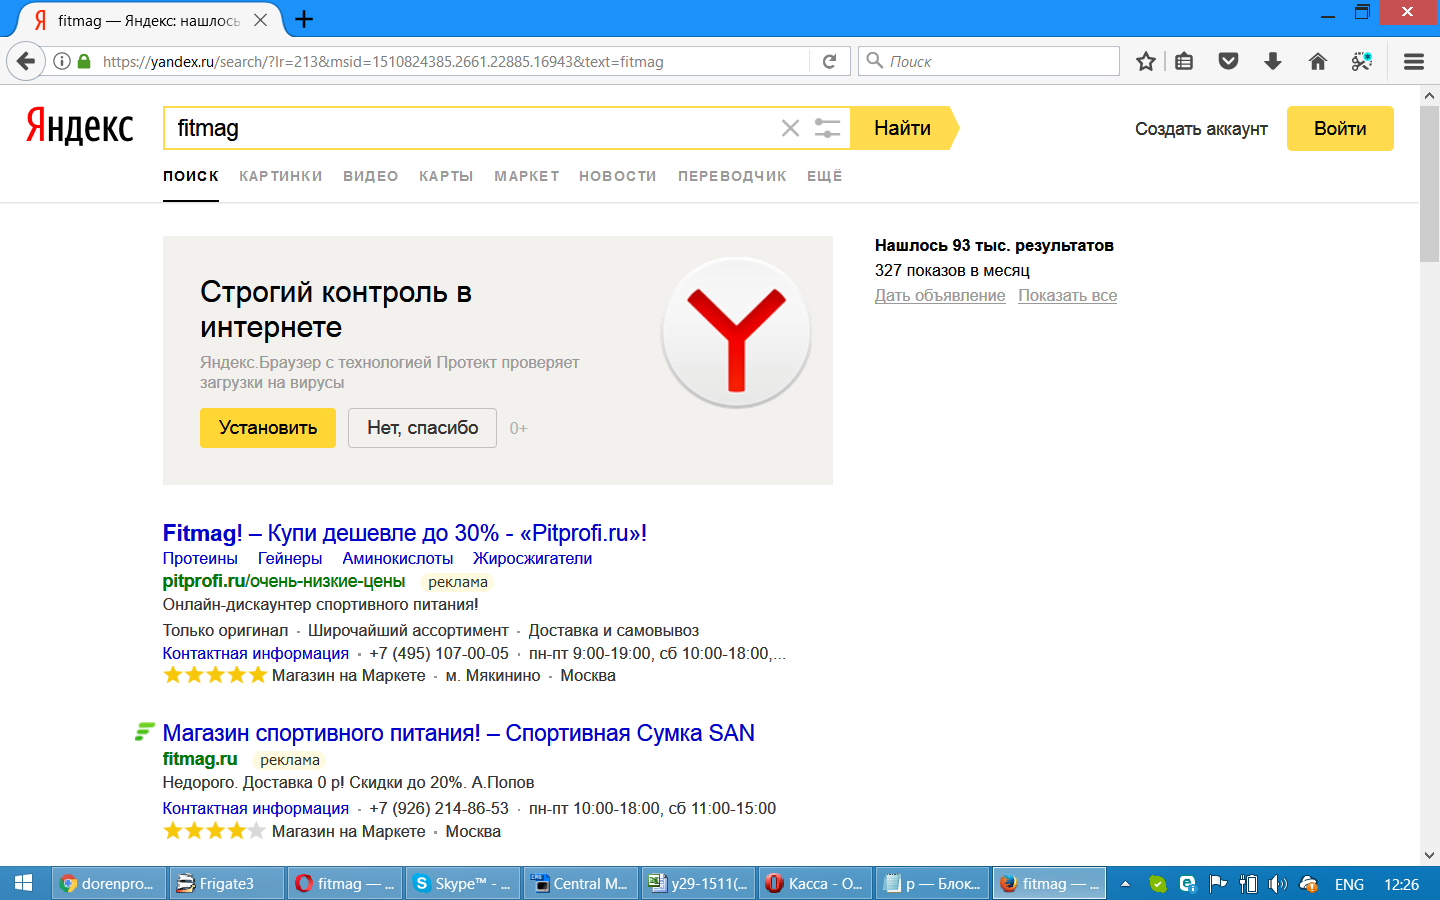Click the fitmag.ru green URL

point(200,759)
